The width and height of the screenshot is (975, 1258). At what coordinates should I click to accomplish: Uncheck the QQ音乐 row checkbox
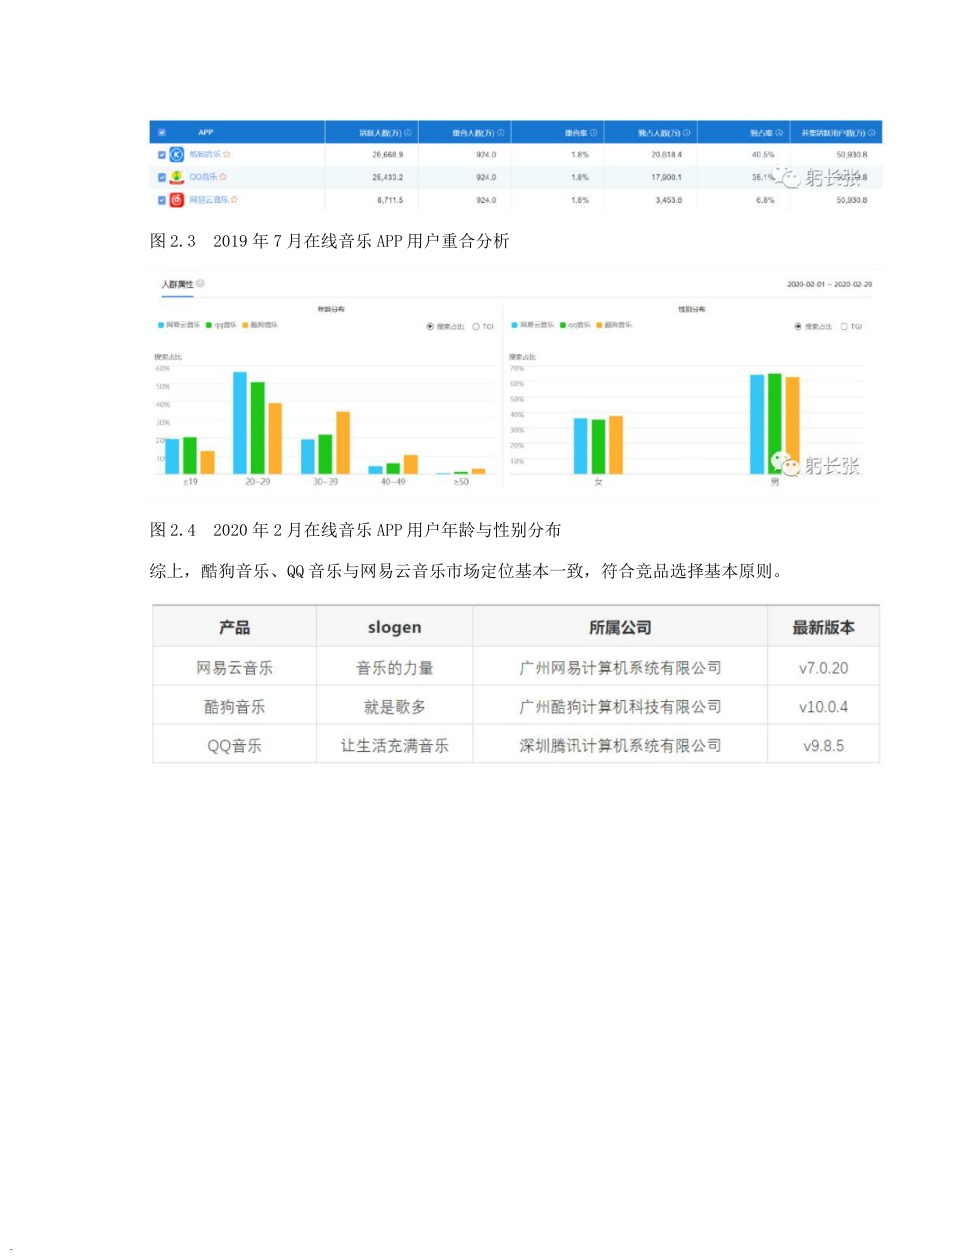[x=161, y=177]
